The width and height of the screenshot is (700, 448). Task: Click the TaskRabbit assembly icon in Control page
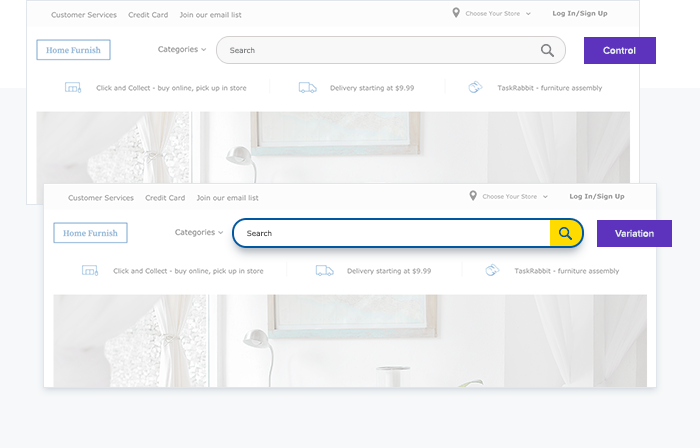pos(475,88)
